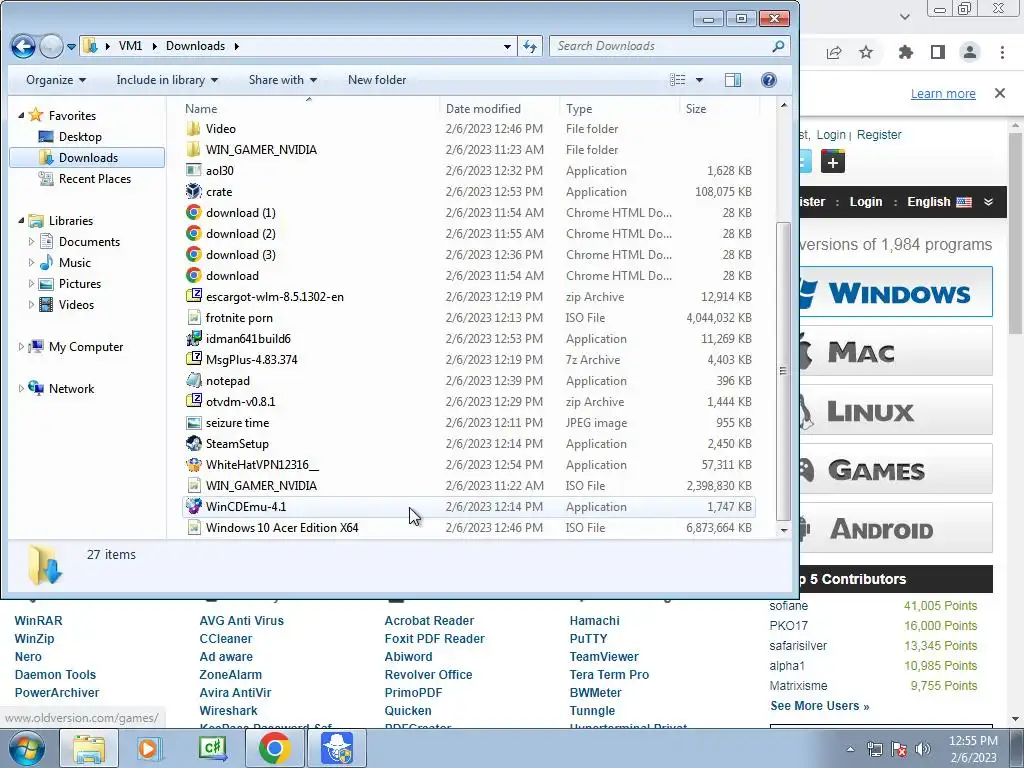Bookmark page with Chrome star icon

point(866,52)
